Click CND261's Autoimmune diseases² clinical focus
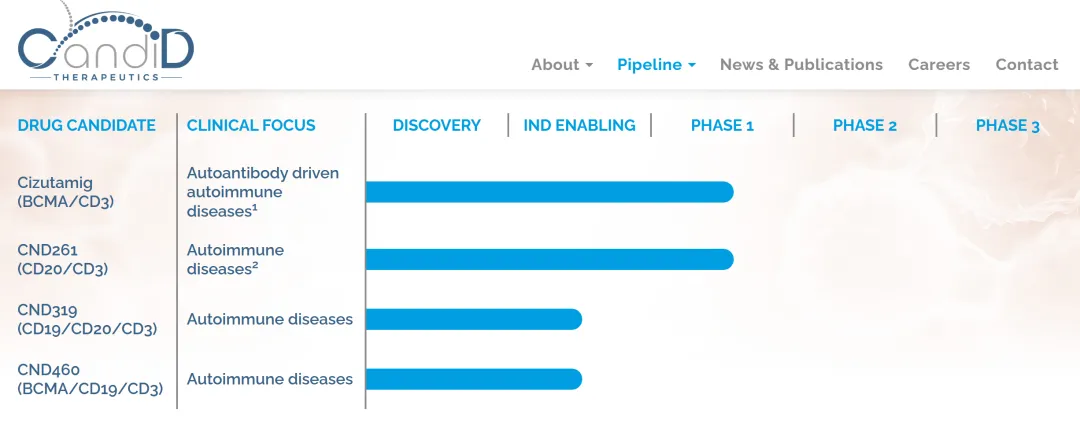This screenshot has width=1080, height=421. pyautogui.click(x=235, y=260)
